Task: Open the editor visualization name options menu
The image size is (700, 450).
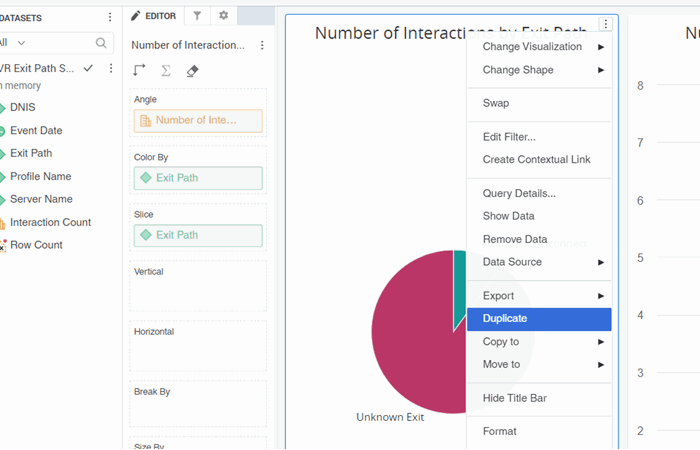Action: (262, 45)
